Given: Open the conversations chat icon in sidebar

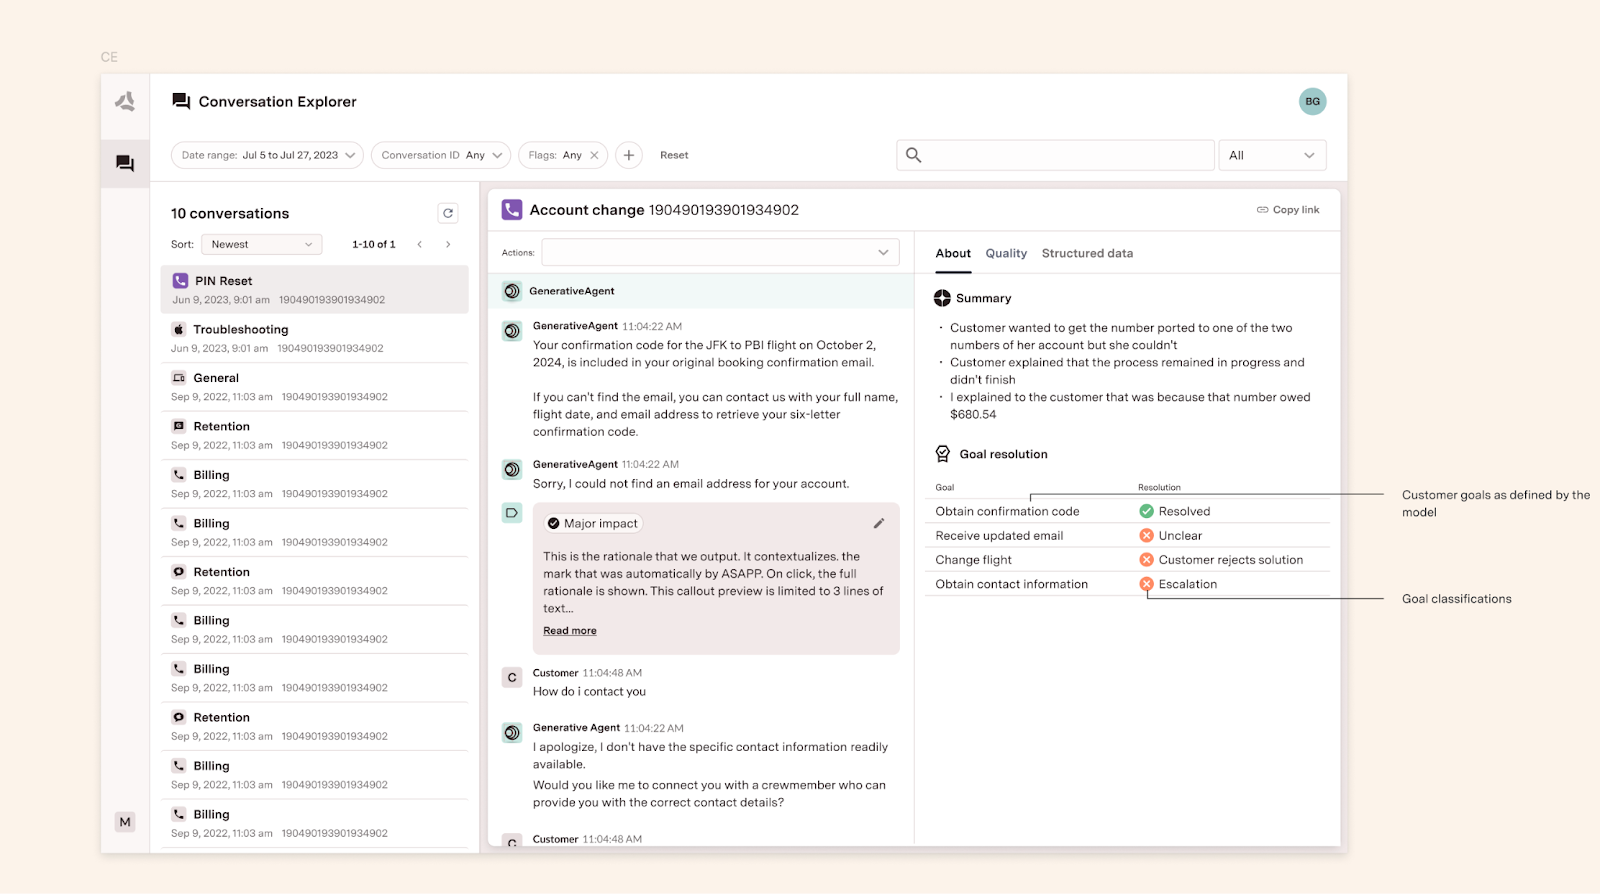Looking at the screenshot, I should [x=125, y=163].
